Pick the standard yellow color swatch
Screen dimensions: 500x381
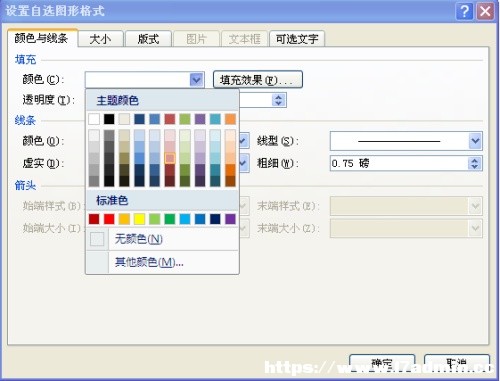[139, 219]
